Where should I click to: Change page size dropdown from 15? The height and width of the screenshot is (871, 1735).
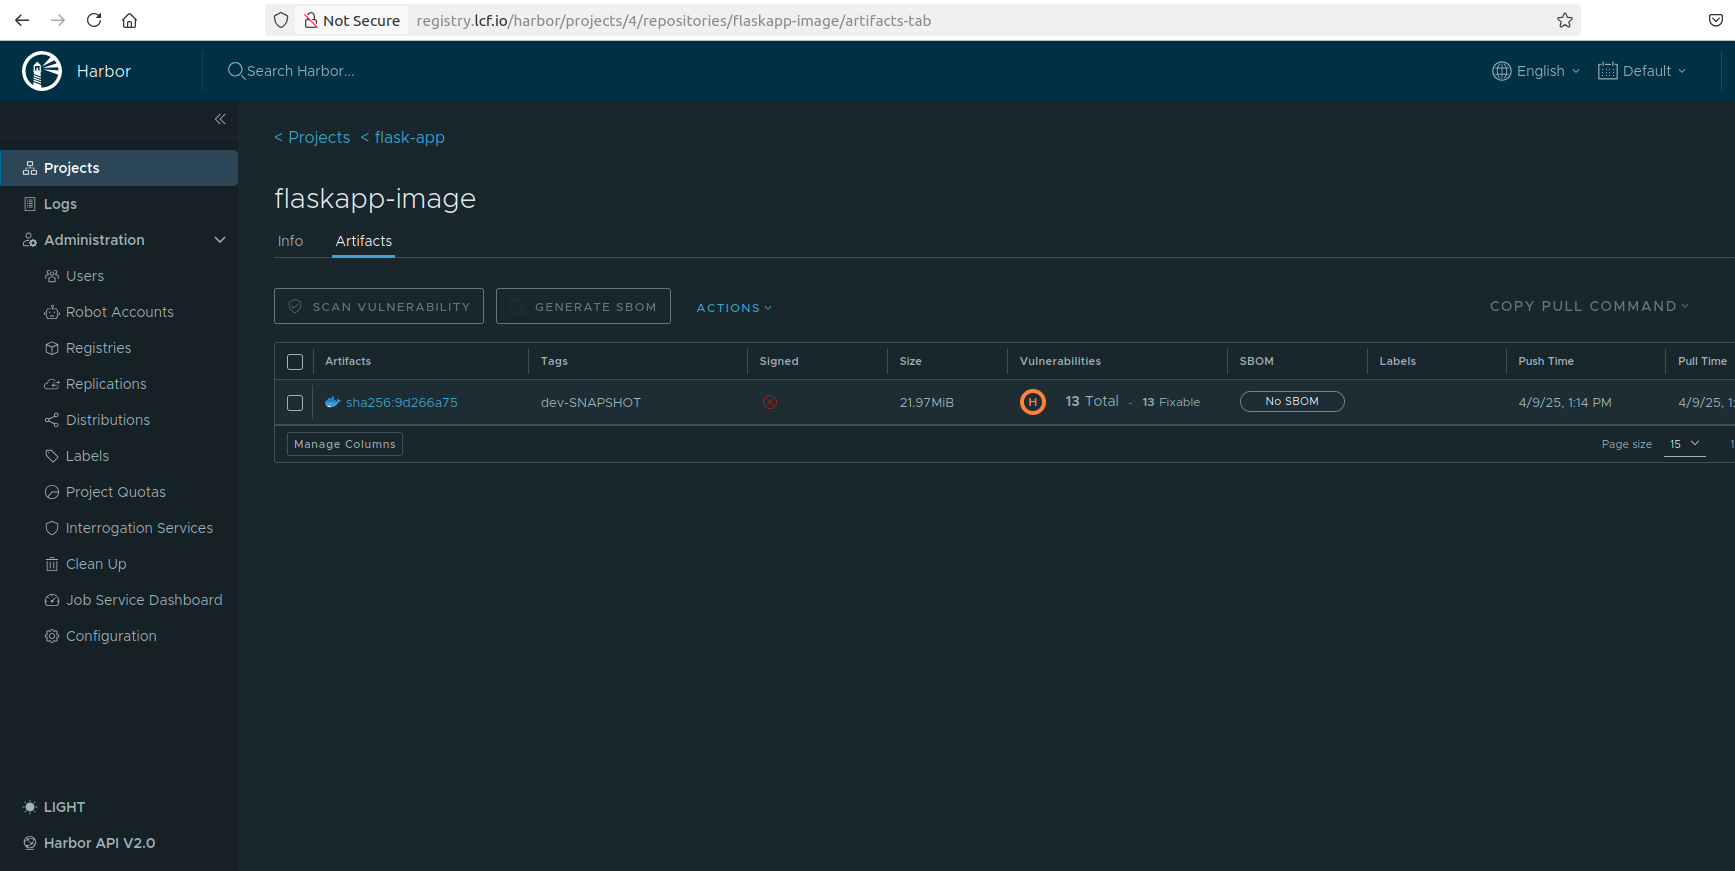(x=1684, y=444)
